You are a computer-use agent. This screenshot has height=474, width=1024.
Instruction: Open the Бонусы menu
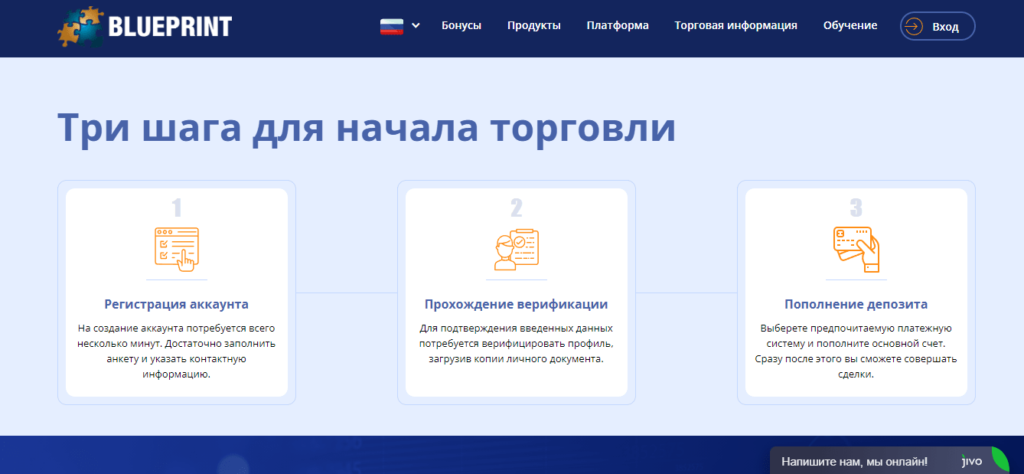(x=461, y=26)
